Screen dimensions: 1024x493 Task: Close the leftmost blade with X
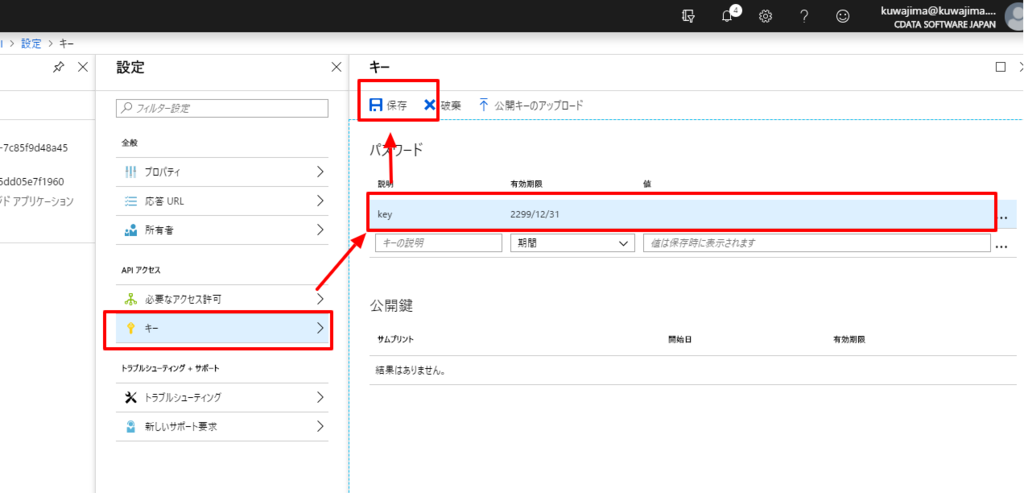coord(83,67)
